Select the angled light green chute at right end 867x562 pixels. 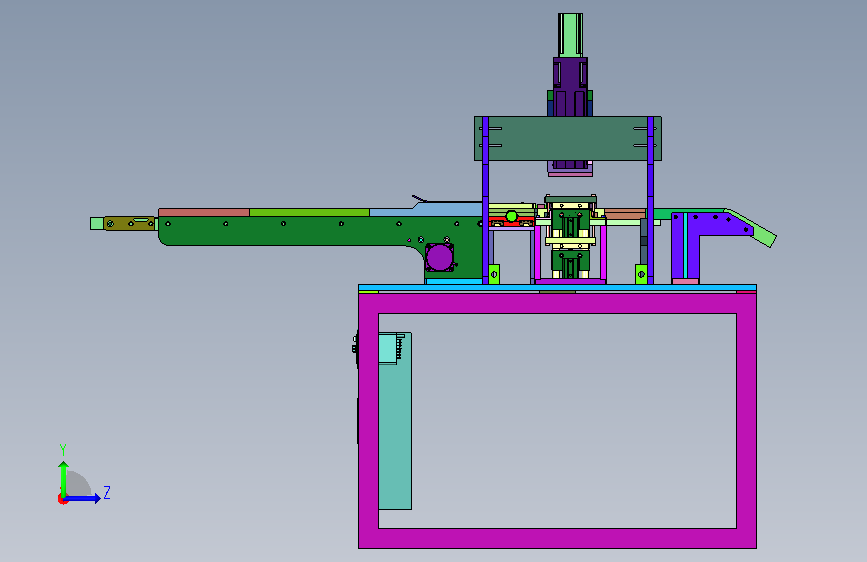coord(751,228)
